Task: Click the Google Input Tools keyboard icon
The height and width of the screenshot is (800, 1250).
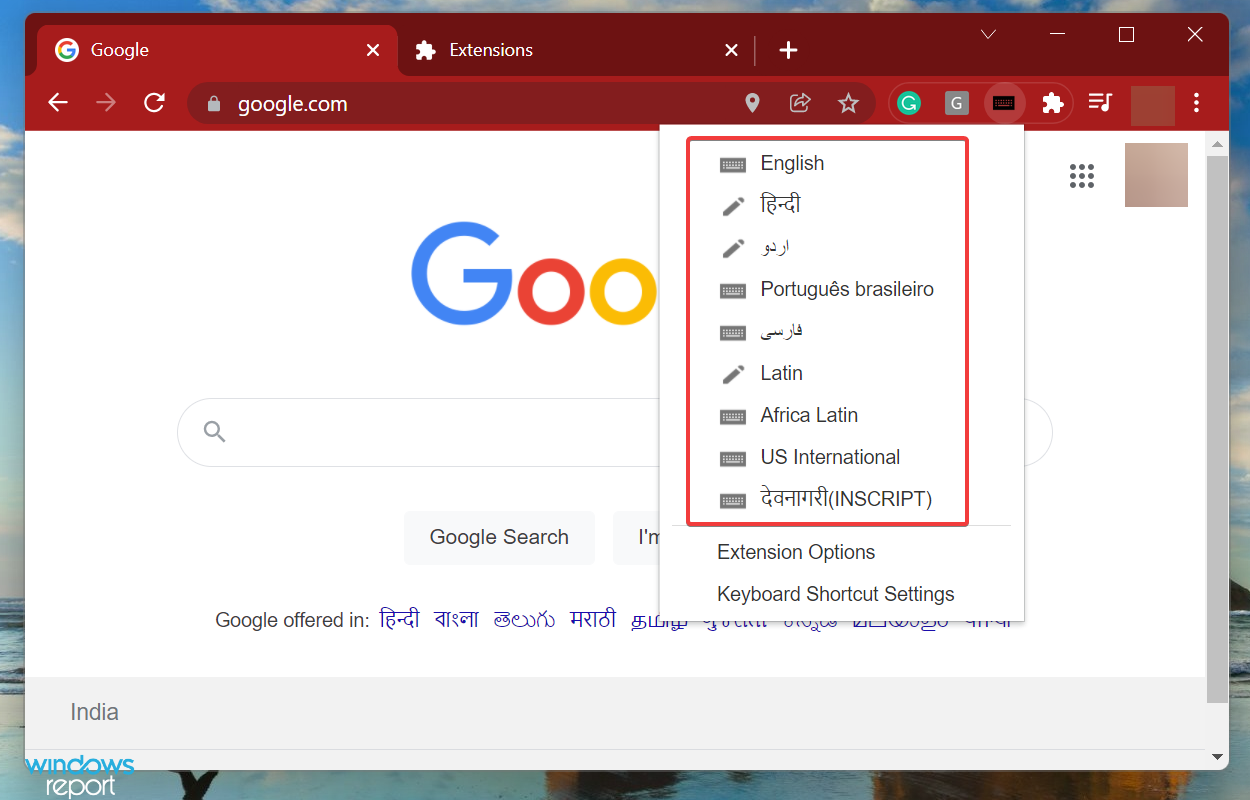Action: click(x=1005, y=103)
